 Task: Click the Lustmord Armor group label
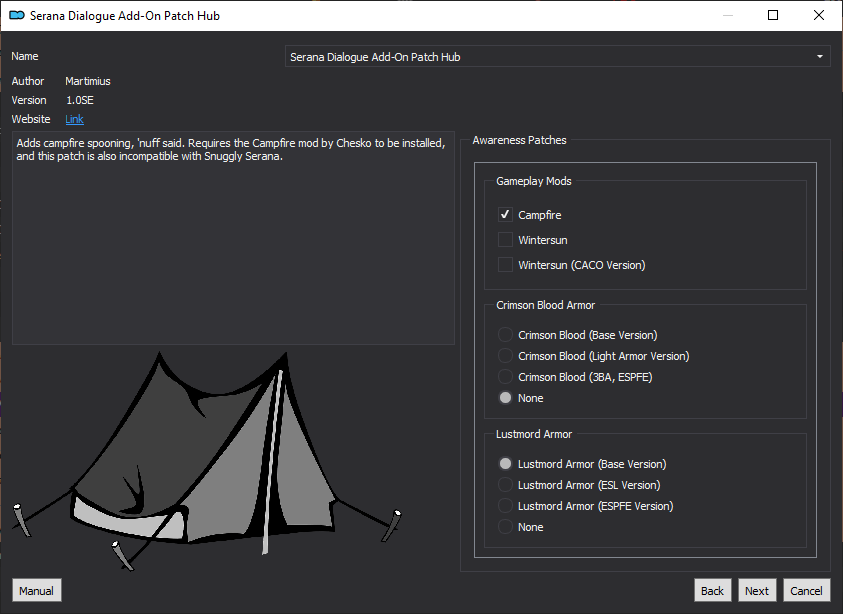(x=533, y=434)
